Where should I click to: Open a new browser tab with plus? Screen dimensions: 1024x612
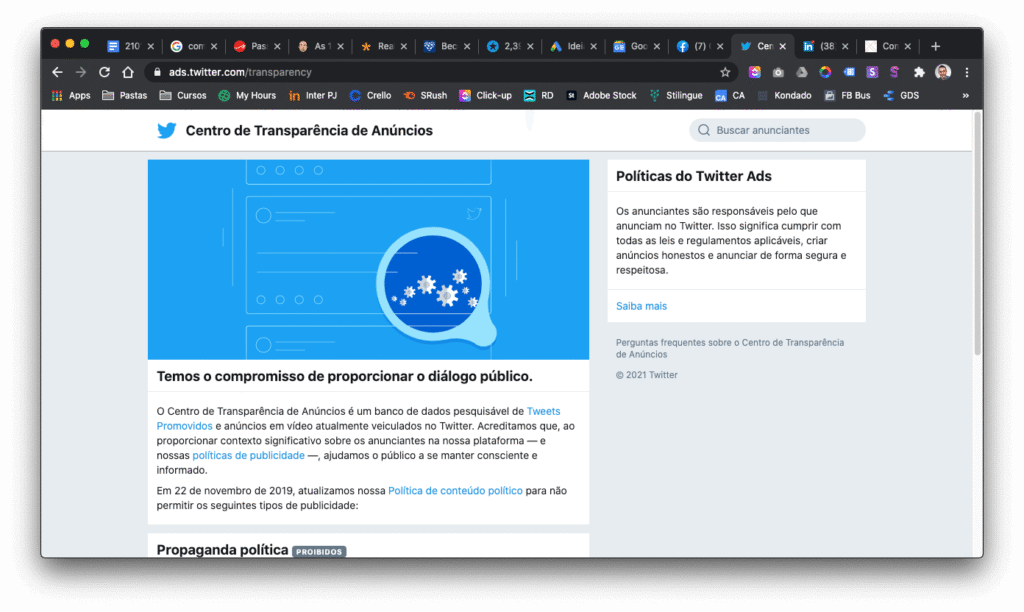click(x=935, y=46)
